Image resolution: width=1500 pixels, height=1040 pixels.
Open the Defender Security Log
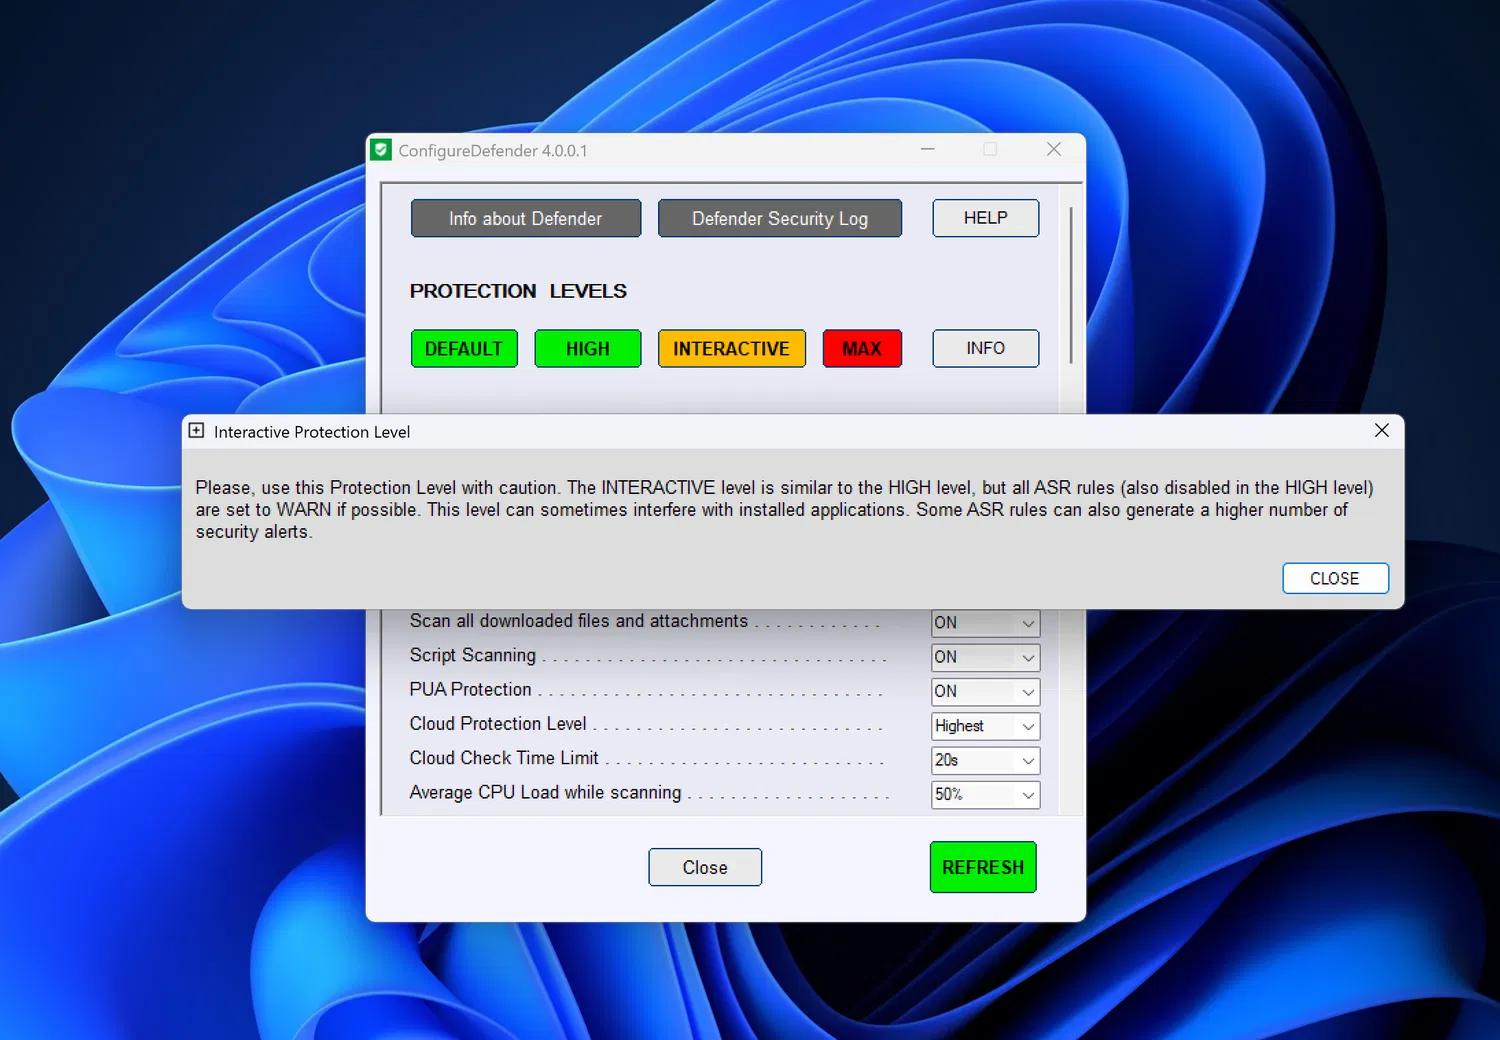point(780,218)
